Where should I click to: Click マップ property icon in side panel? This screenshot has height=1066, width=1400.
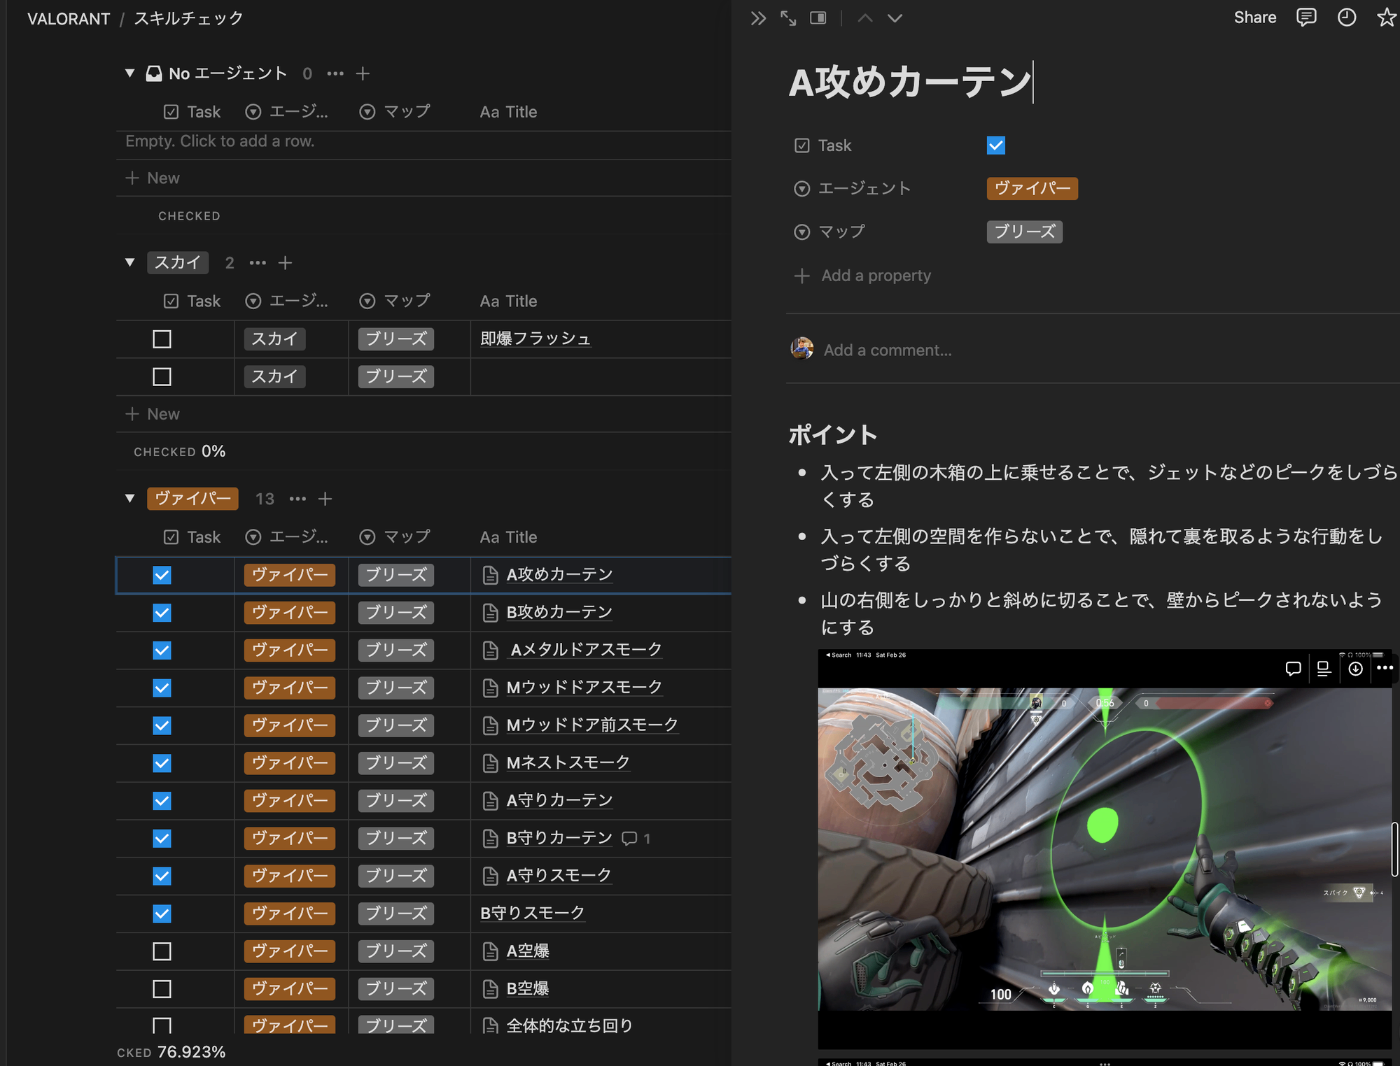(x=802, y=232)
